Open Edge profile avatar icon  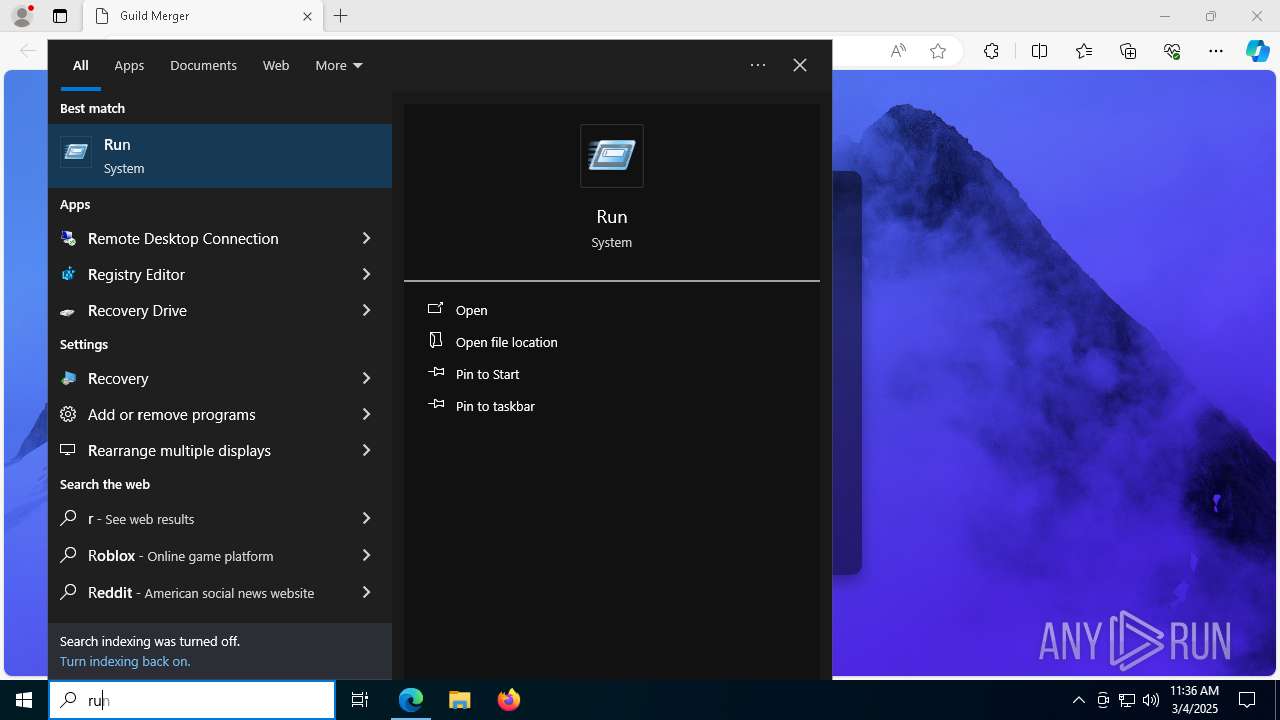tap(22, 16)
